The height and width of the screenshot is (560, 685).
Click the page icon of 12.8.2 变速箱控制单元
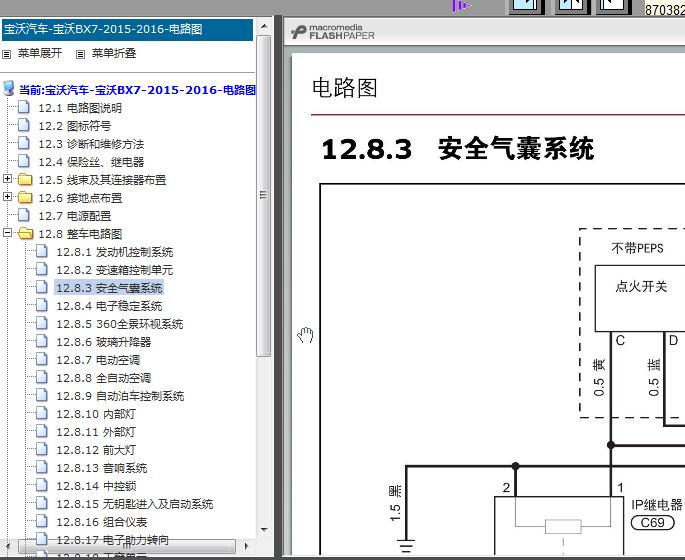coord(42,269)
